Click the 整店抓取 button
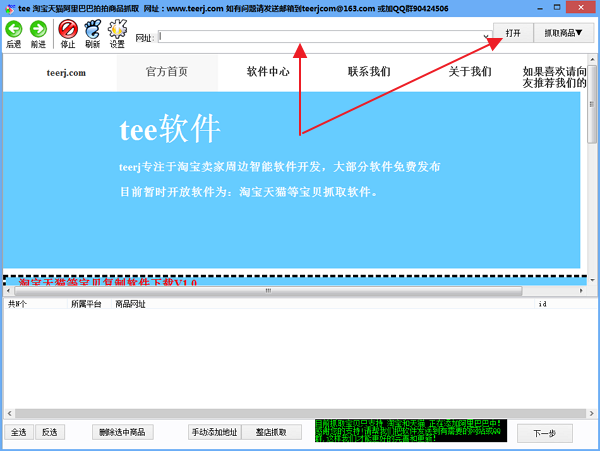The image size is (600, 451). pos(271,432)
